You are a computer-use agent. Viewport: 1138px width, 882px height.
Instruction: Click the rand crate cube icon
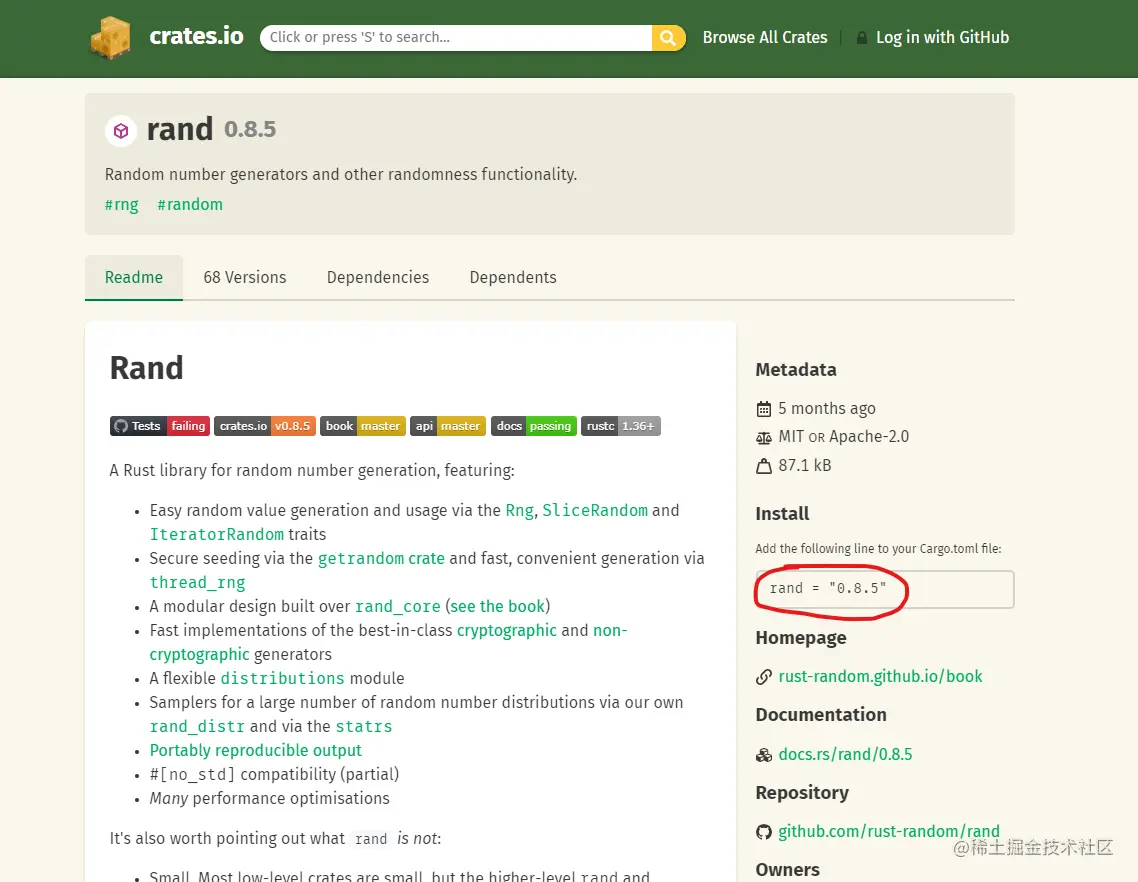(121, 131)
